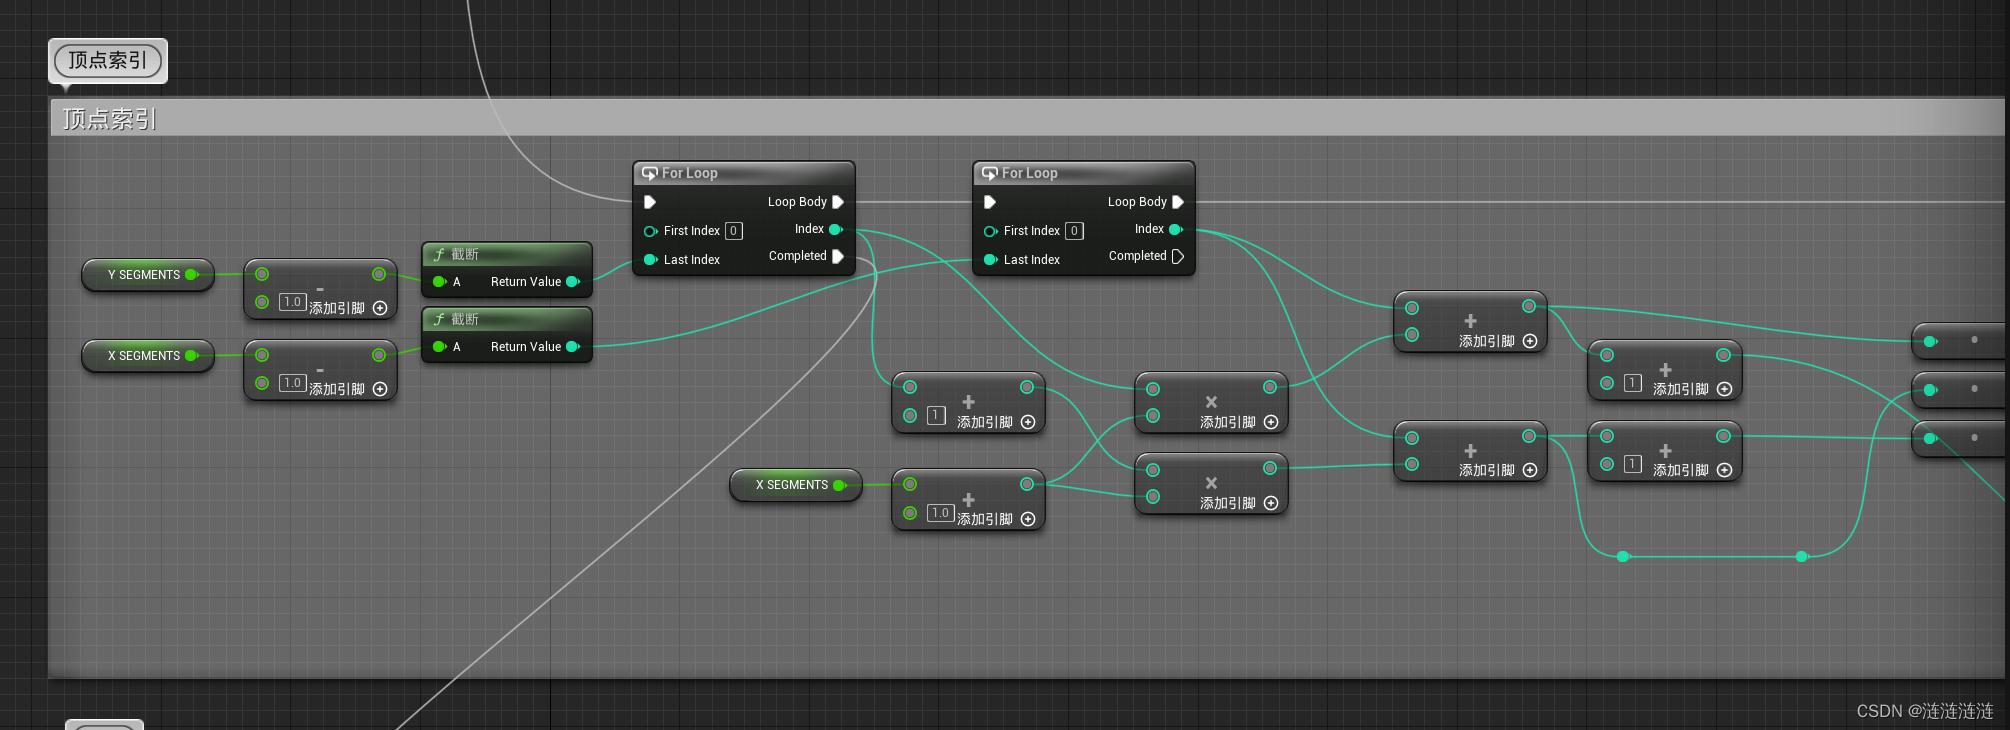This screenshot has height=730, width=2010.
Task: Click the second For Loop's Last Index pin
Action: [991, 260]
